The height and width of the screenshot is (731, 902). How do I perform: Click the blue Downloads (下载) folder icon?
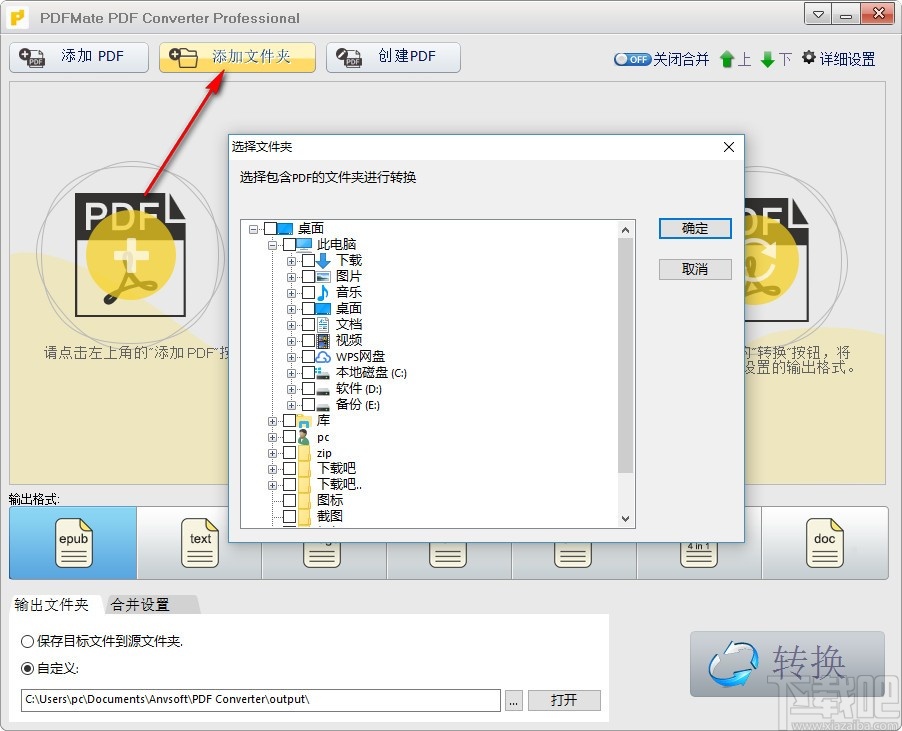tap(323, 261)
